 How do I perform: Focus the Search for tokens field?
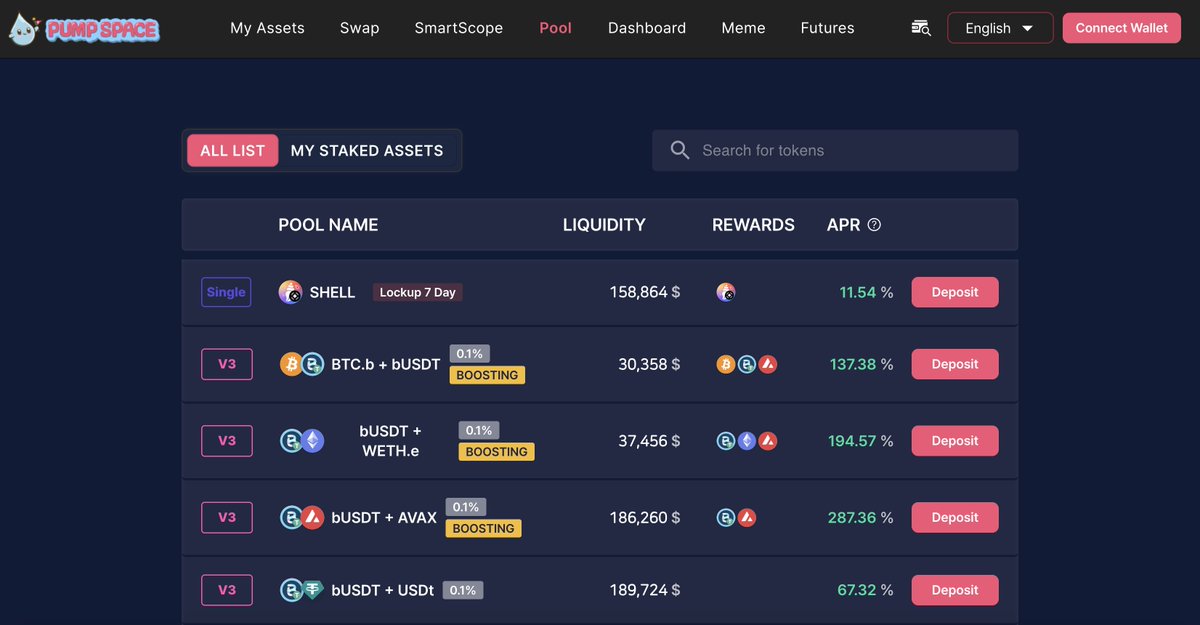click(835, 151)
